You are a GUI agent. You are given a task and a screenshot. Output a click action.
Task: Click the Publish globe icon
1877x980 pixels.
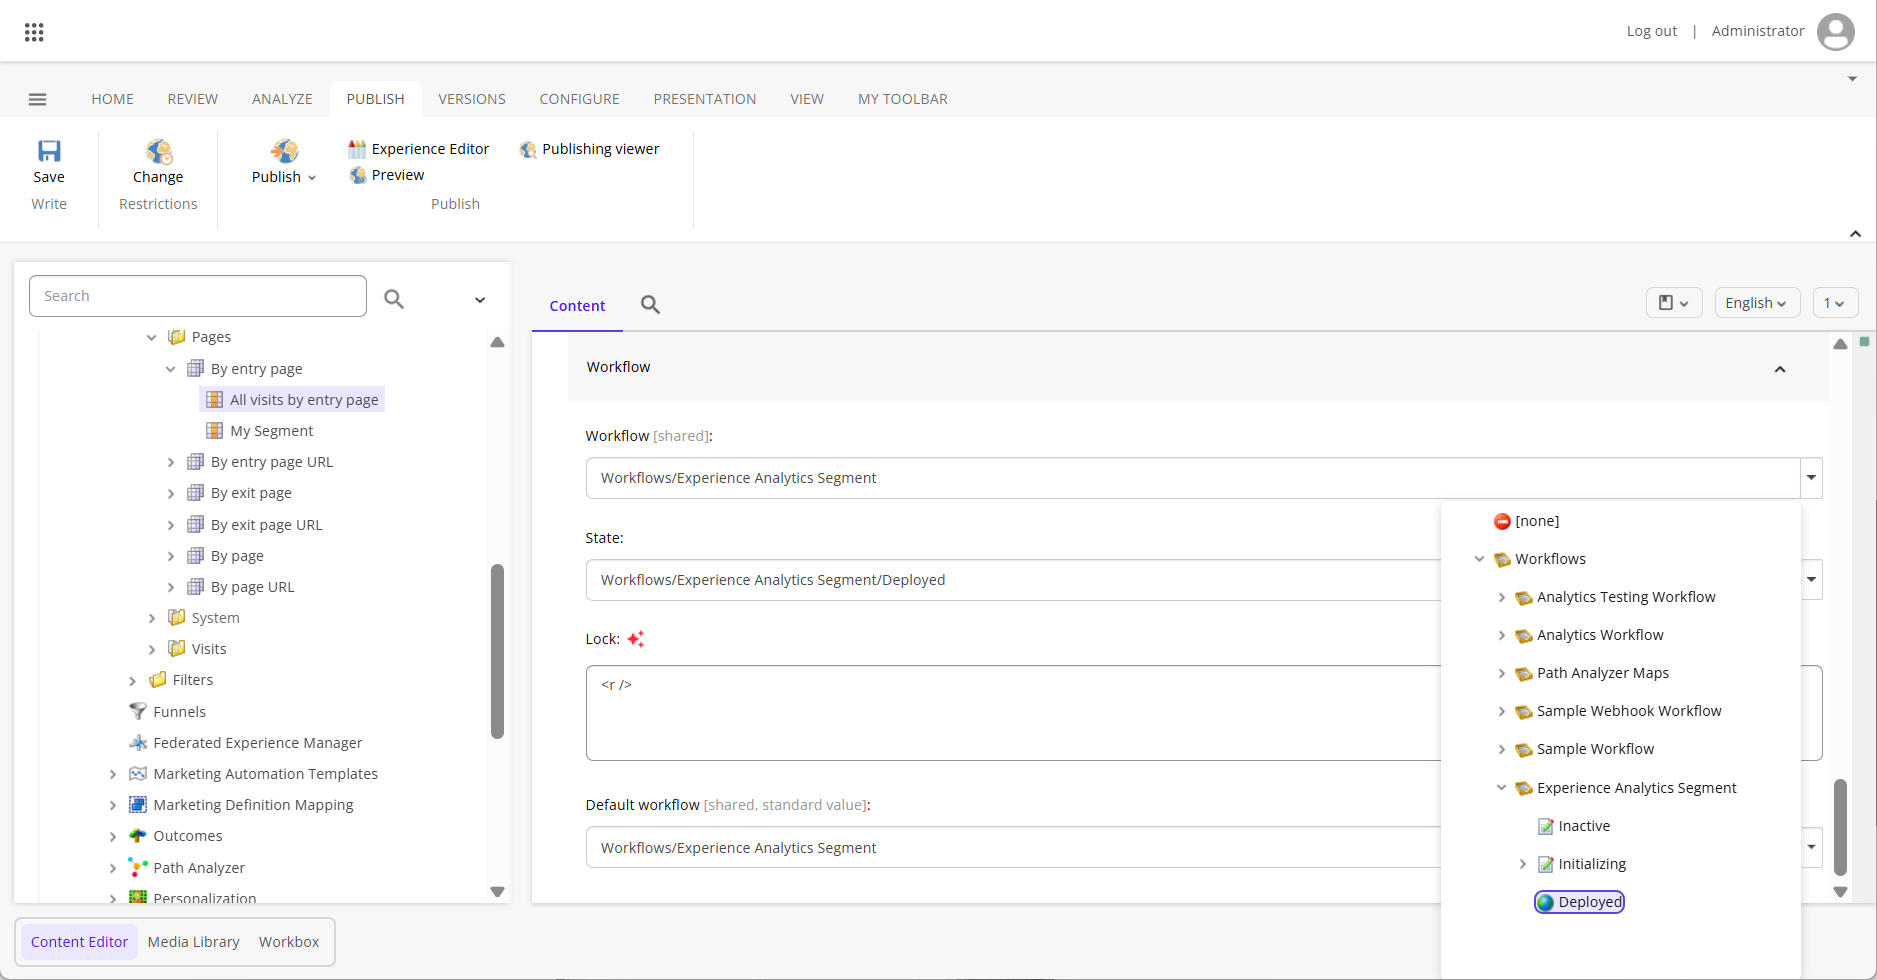[x=284, y=151]
